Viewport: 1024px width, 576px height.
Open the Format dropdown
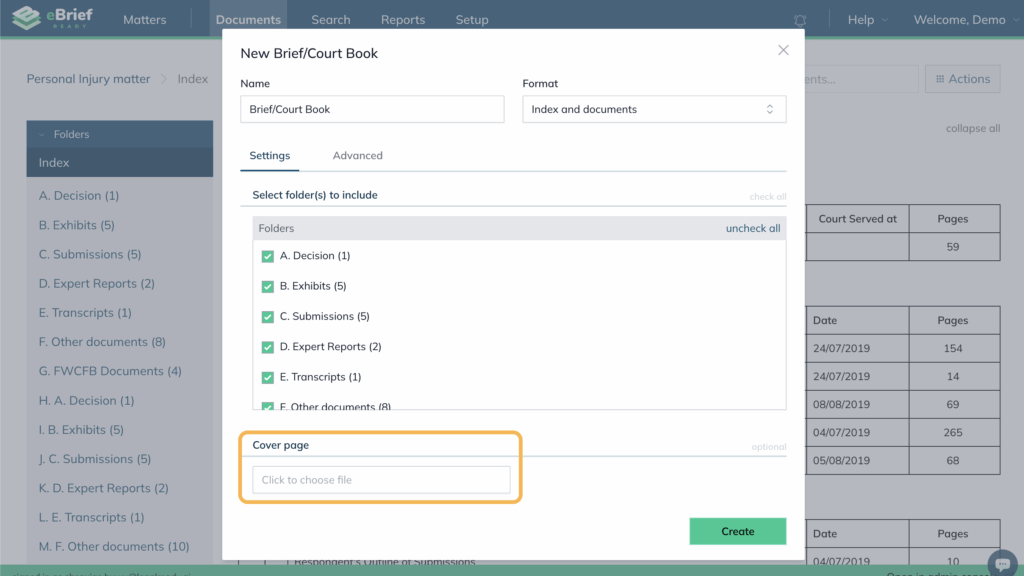tap(654, 109)
